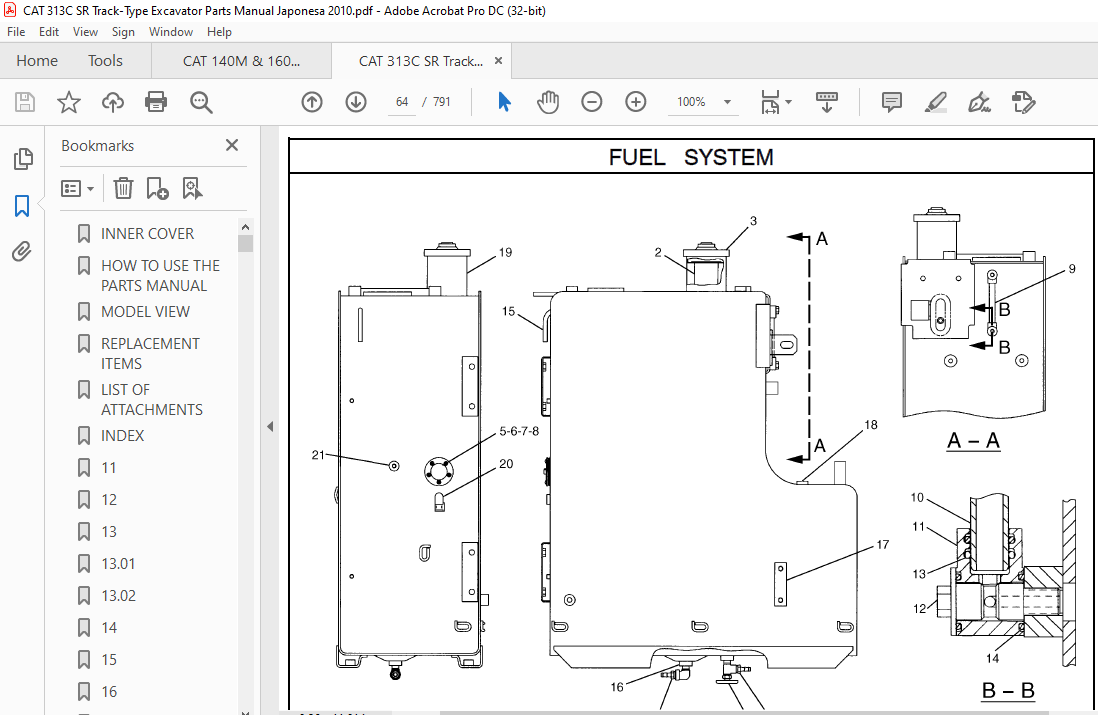The width and height of the screenshot is (1098, 715).
Task: Open the Sign menu
Action: point(123,32)
